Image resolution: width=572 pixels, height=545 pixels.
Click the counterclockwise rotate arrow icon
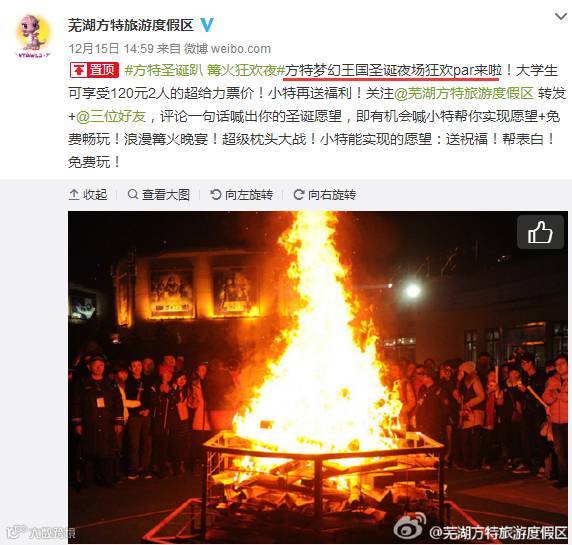tap(216, 194)
